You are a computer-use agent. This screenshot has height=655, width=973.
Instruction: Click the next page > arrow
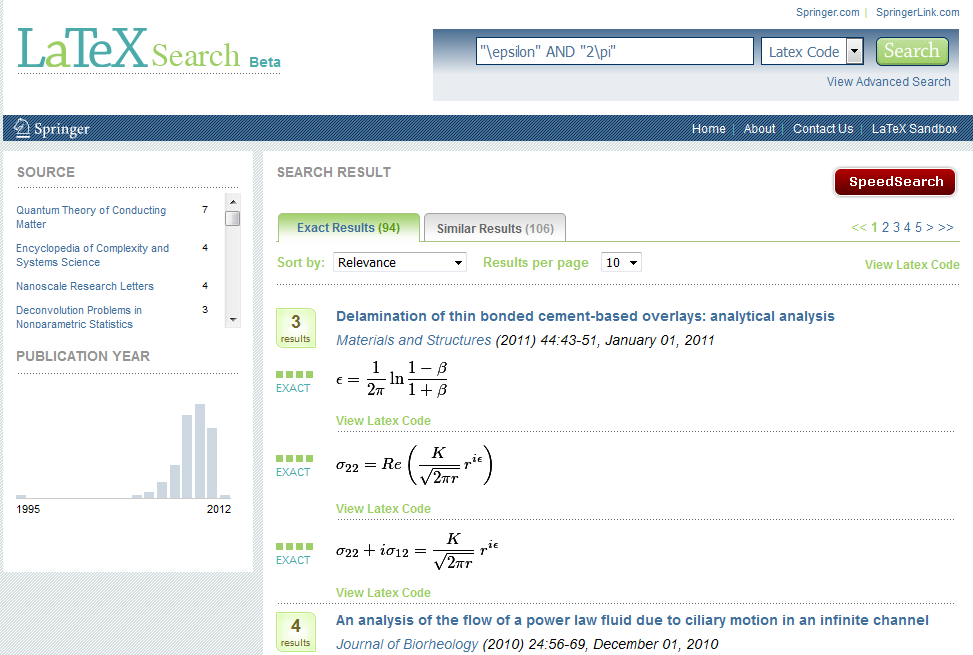(x=930, y=228)
